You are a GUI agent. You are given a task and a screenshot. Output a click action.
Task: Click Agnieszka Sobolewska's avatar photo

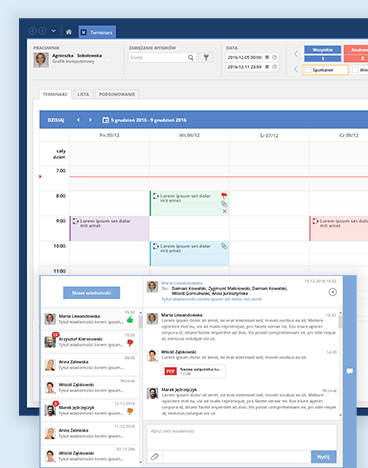(41, 60)
